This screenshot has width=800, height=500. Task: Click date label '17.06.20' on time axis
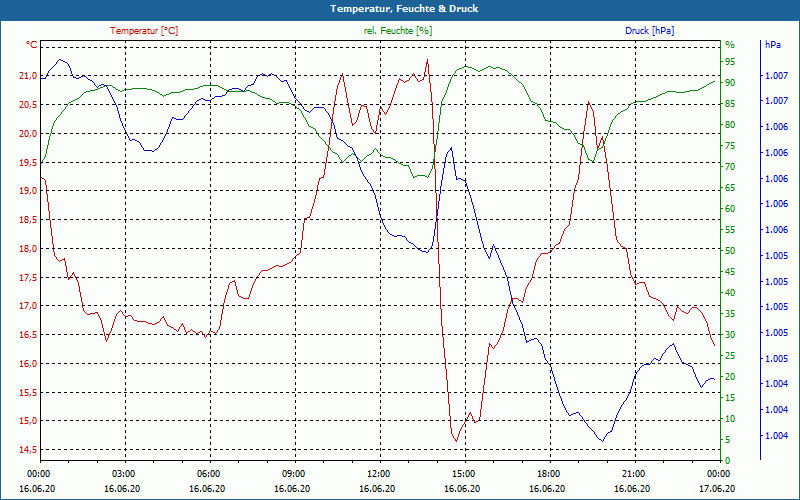[717, 489]
